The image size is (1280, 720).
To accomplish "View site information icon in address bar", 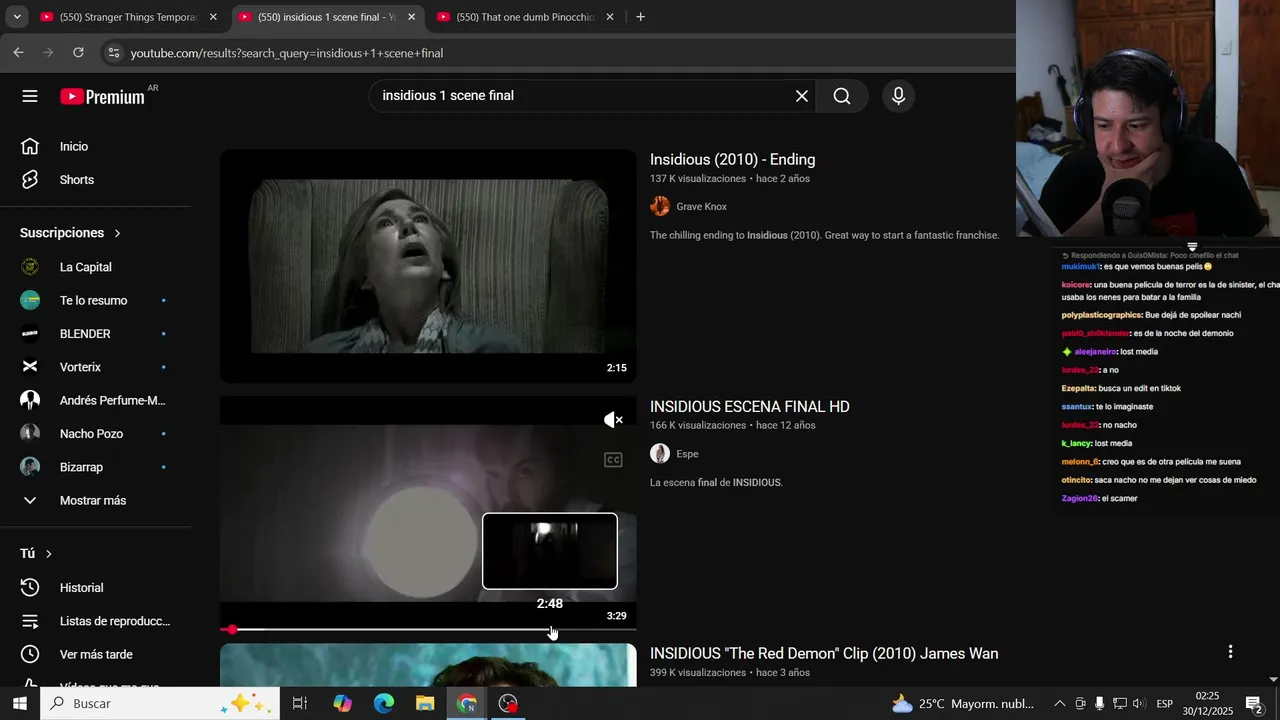I will click(x=114, y=53).
